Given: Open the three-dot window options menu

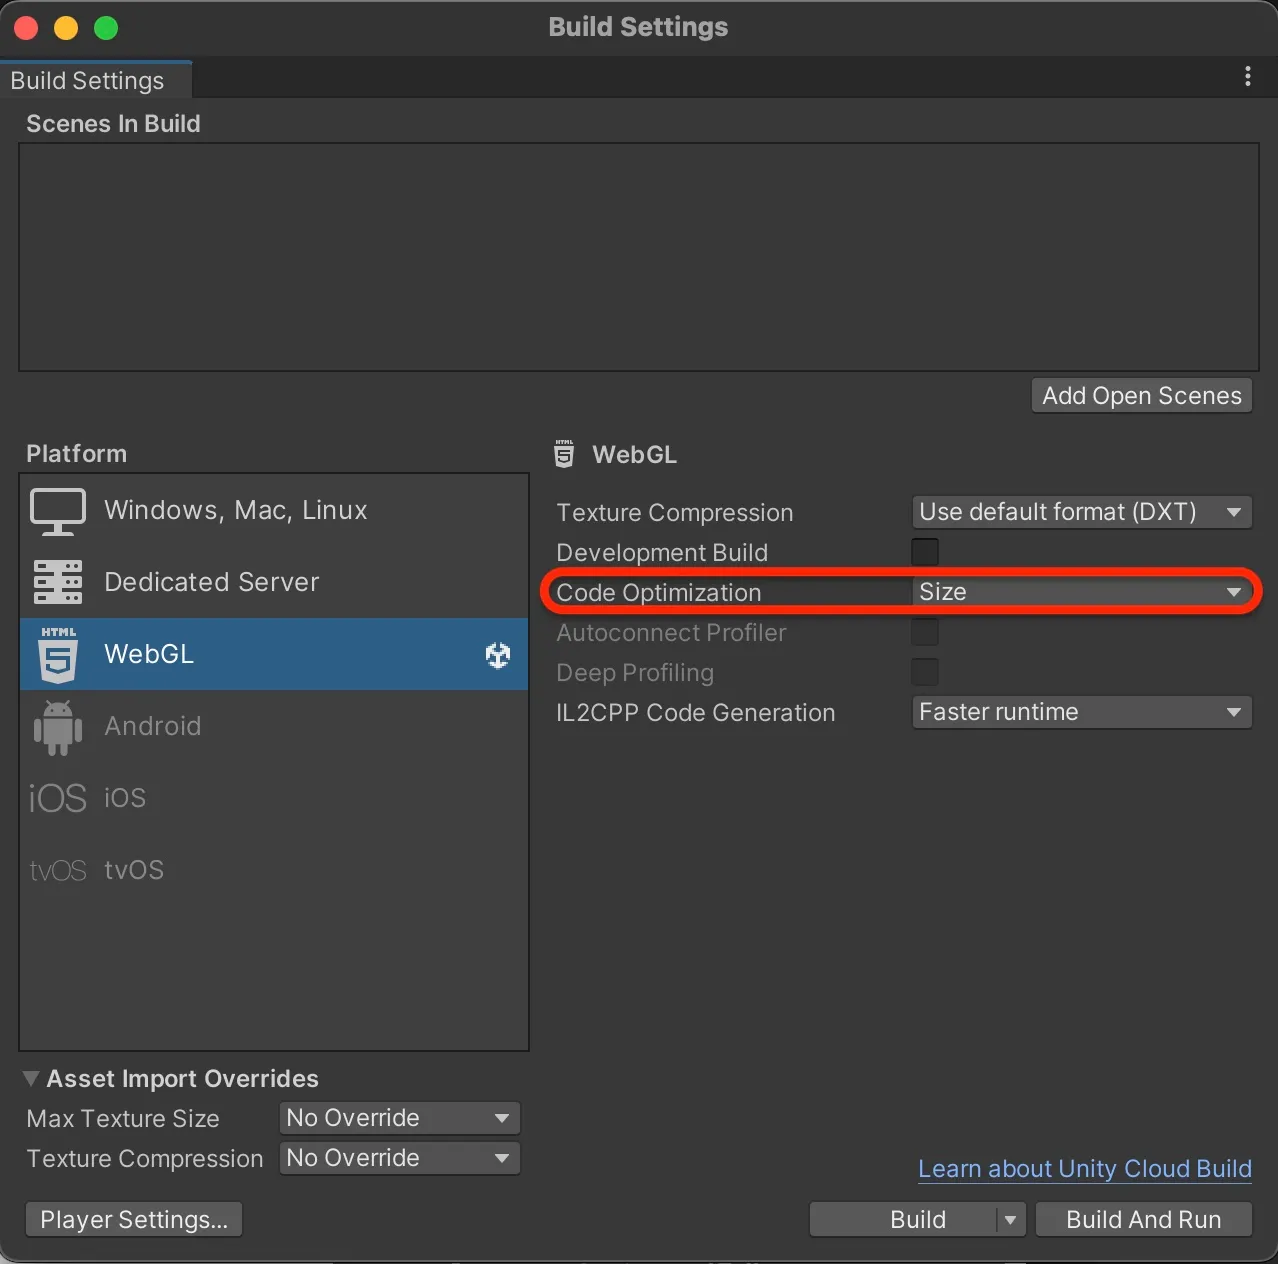Looking at the screenshot, I should 1247,77.
